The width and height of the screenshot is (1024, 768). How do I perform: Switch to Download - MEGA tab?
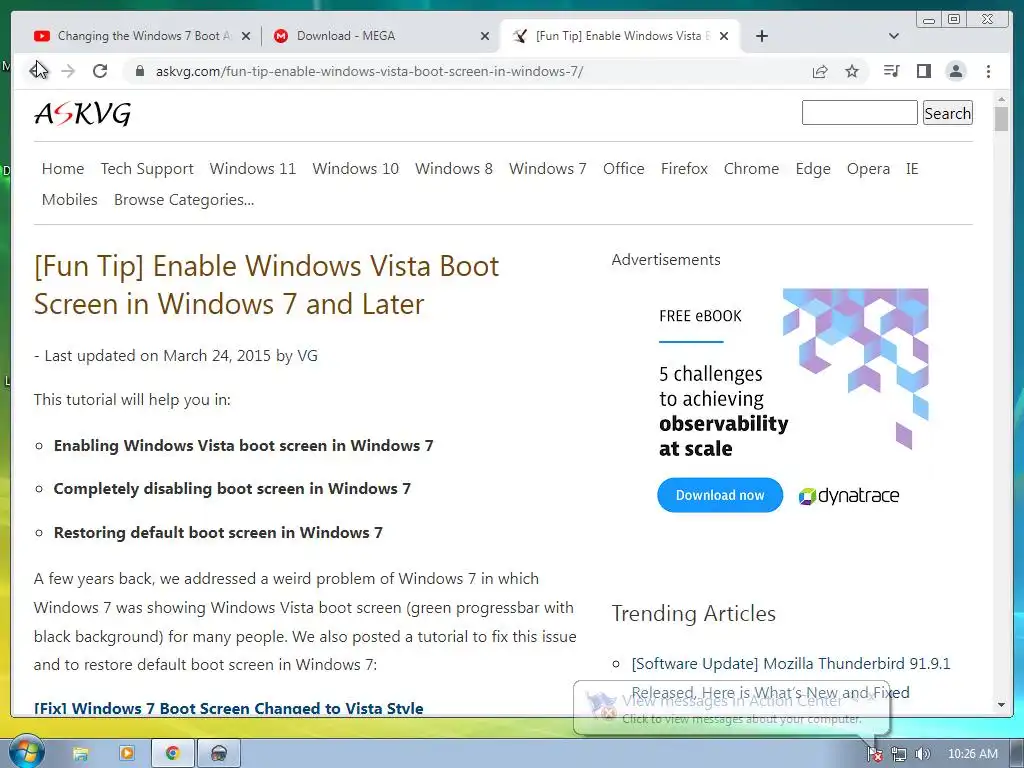(381, 36)
